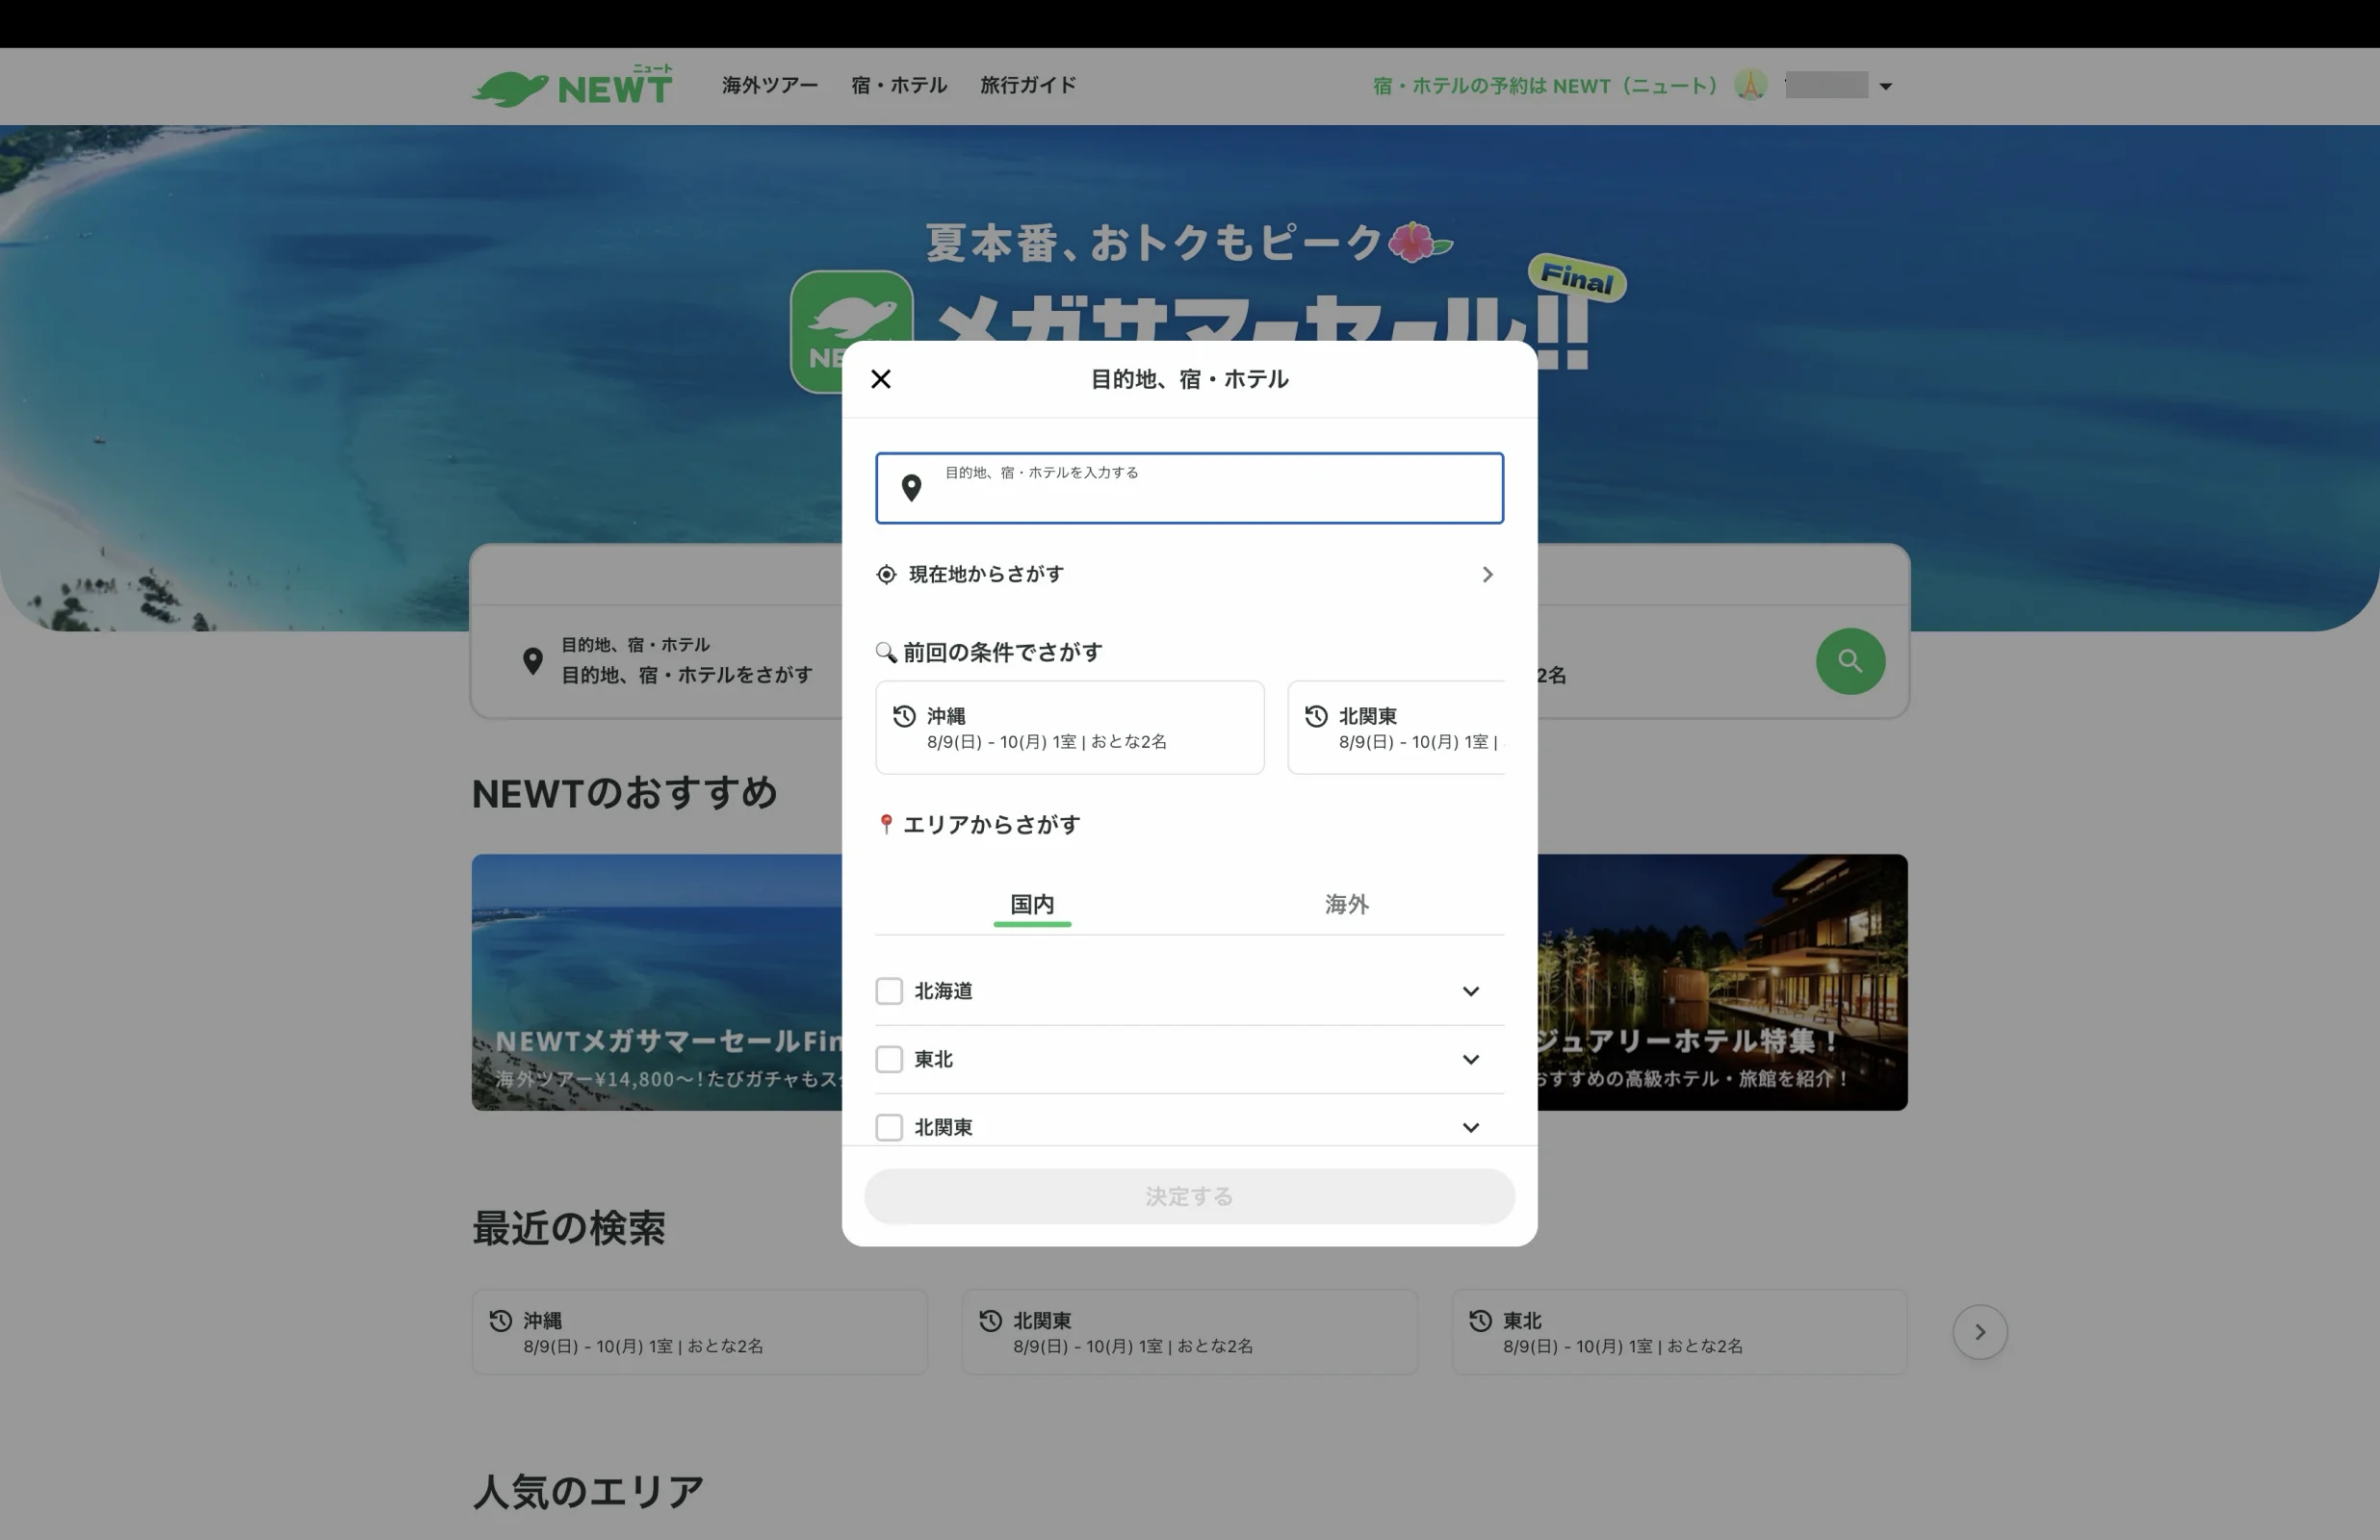This screenshot has height=1540, width=2380.
Task: Click 宿・ホテルの予約は NEWT（ニュート） text
Action: pos(1545,86)
